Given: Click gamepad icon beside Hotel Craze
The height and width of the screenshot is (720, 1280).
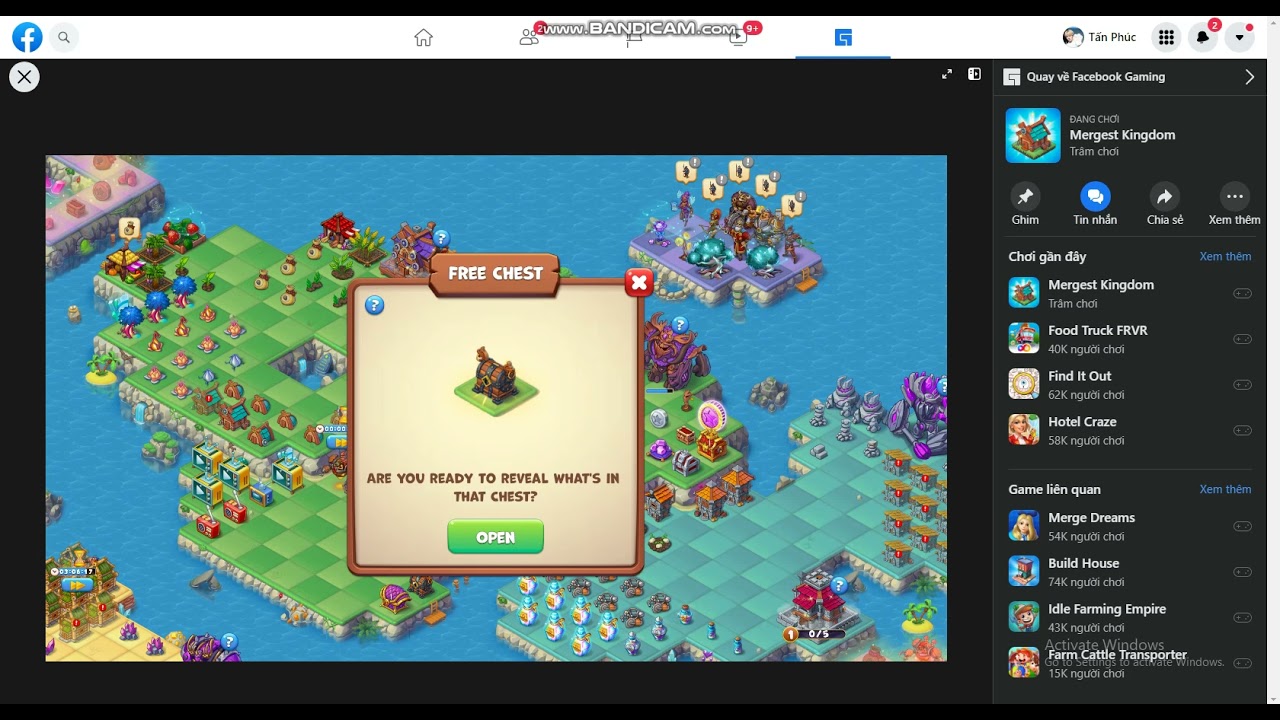Looking at the screenshot, I should coord(1242,431).
